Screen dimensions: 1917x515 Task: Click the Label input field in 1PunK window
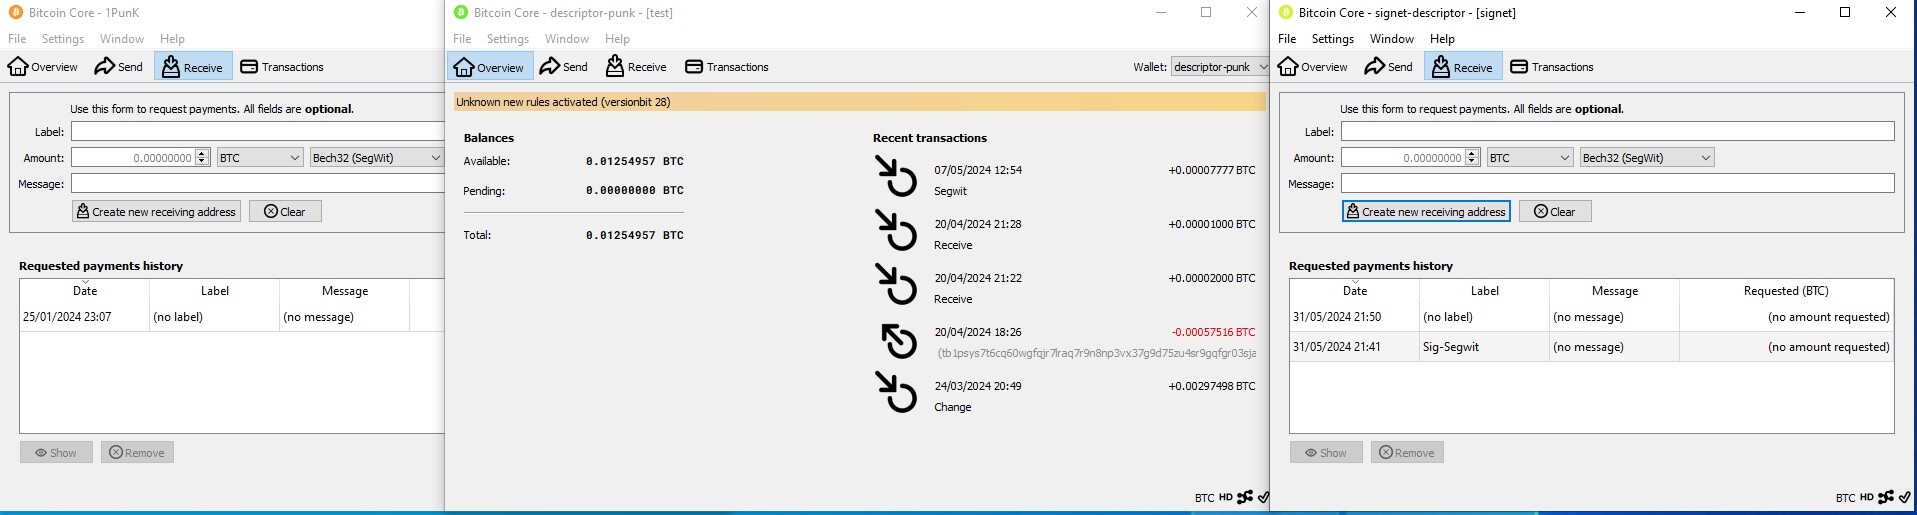coord(257,132)
